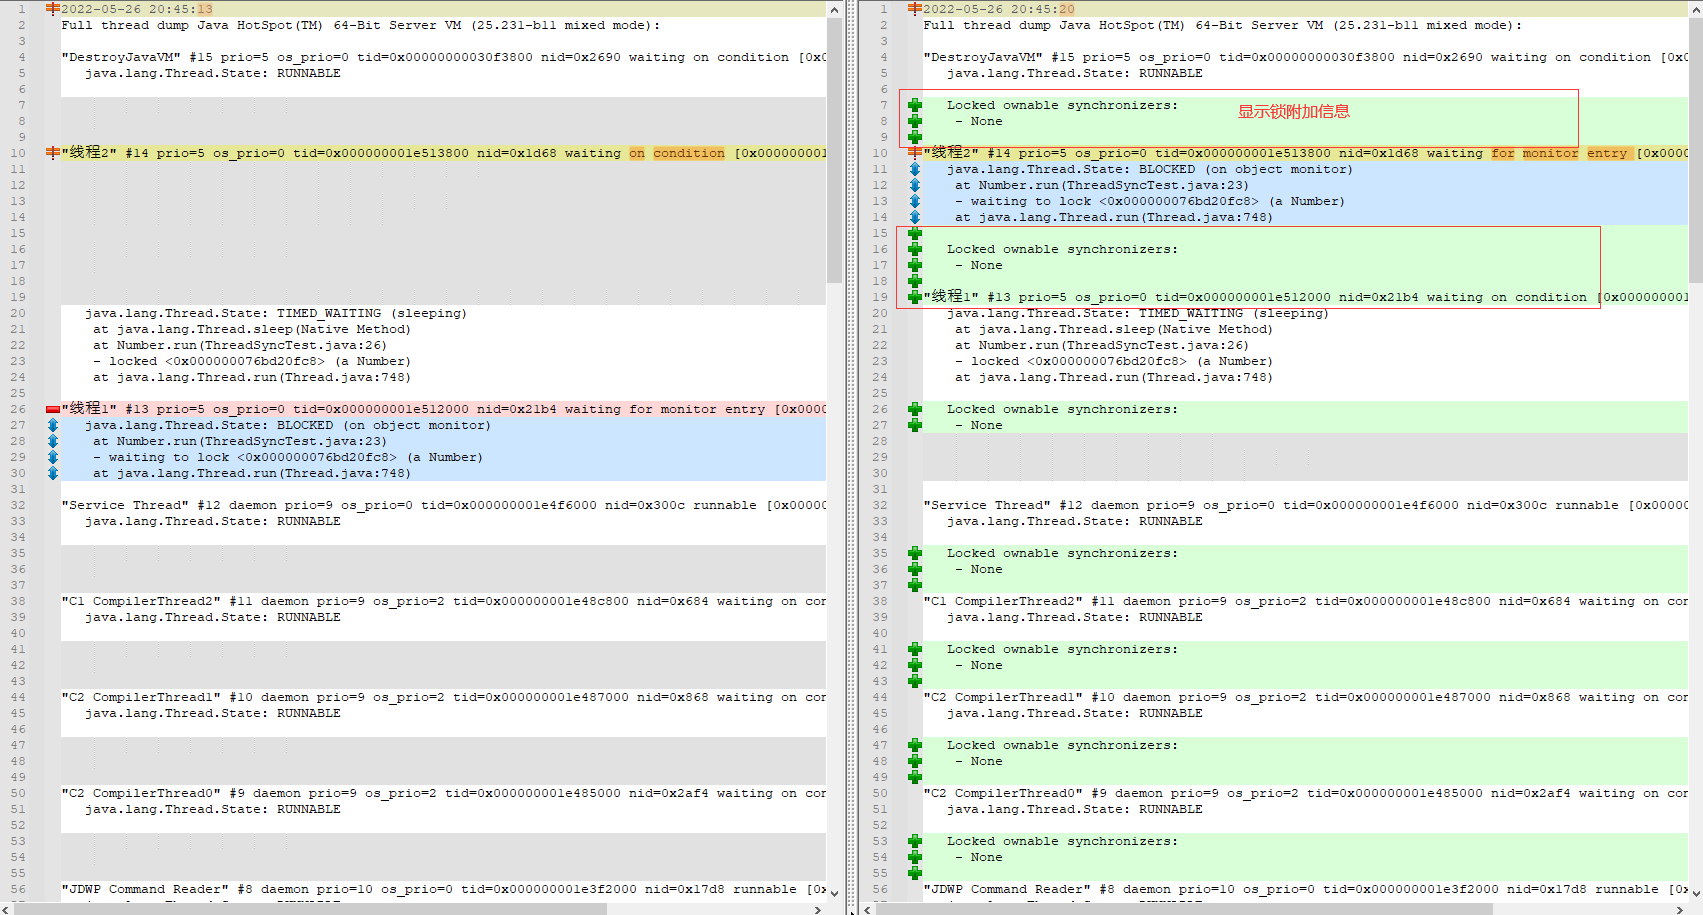Click the "线程1" #13 thread line in left pane
Viewport: 1703px width, 915px height.
click(443, 409)
